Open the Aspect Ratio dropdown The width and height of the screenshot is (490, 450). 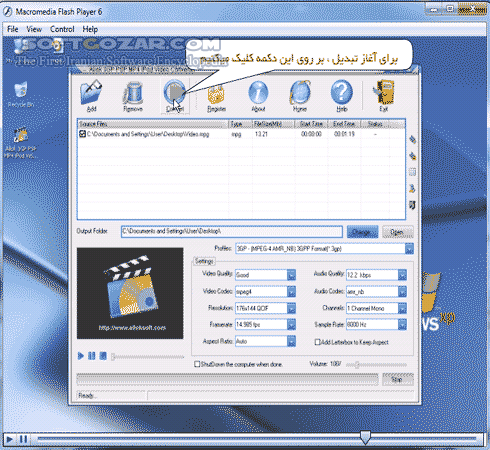point(291,341)
